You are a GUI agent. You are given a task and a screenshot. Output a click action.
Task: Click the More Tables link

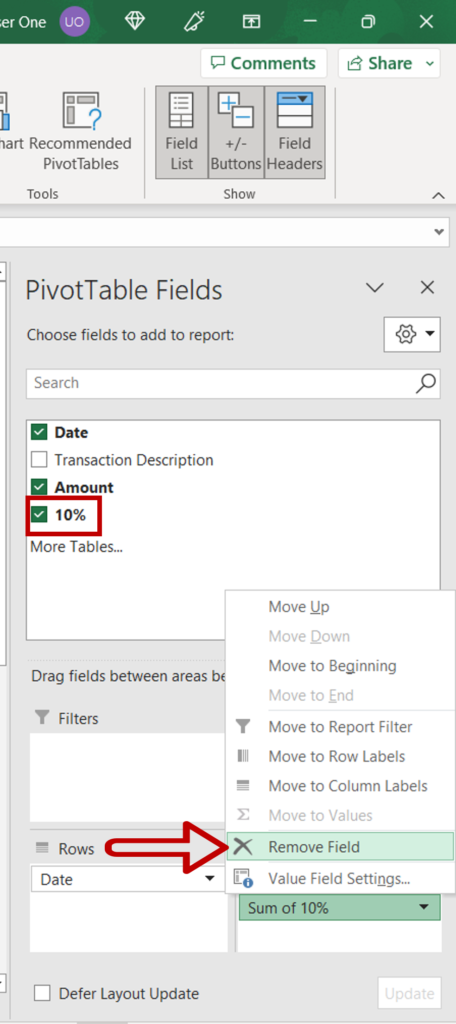(x=76, y=547)
